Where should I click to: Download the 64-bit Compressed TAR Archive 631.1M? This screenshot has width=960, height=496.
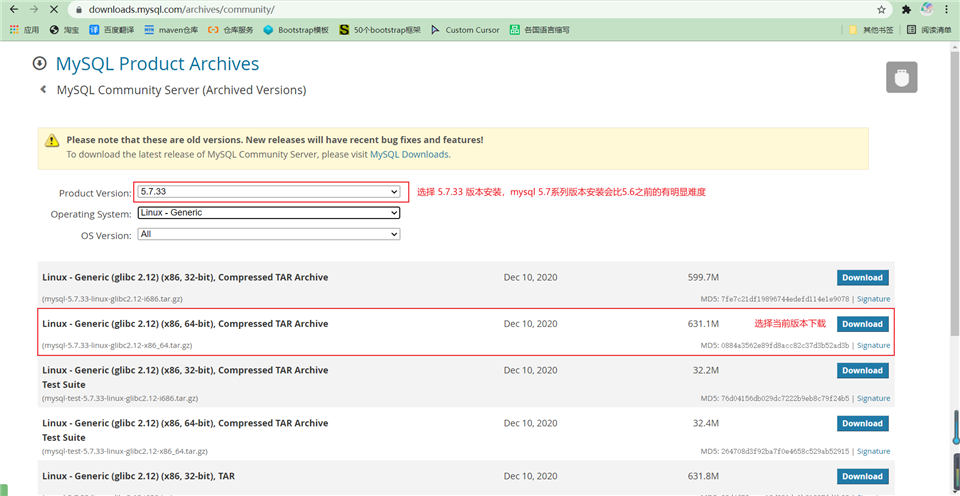[863, 324]
